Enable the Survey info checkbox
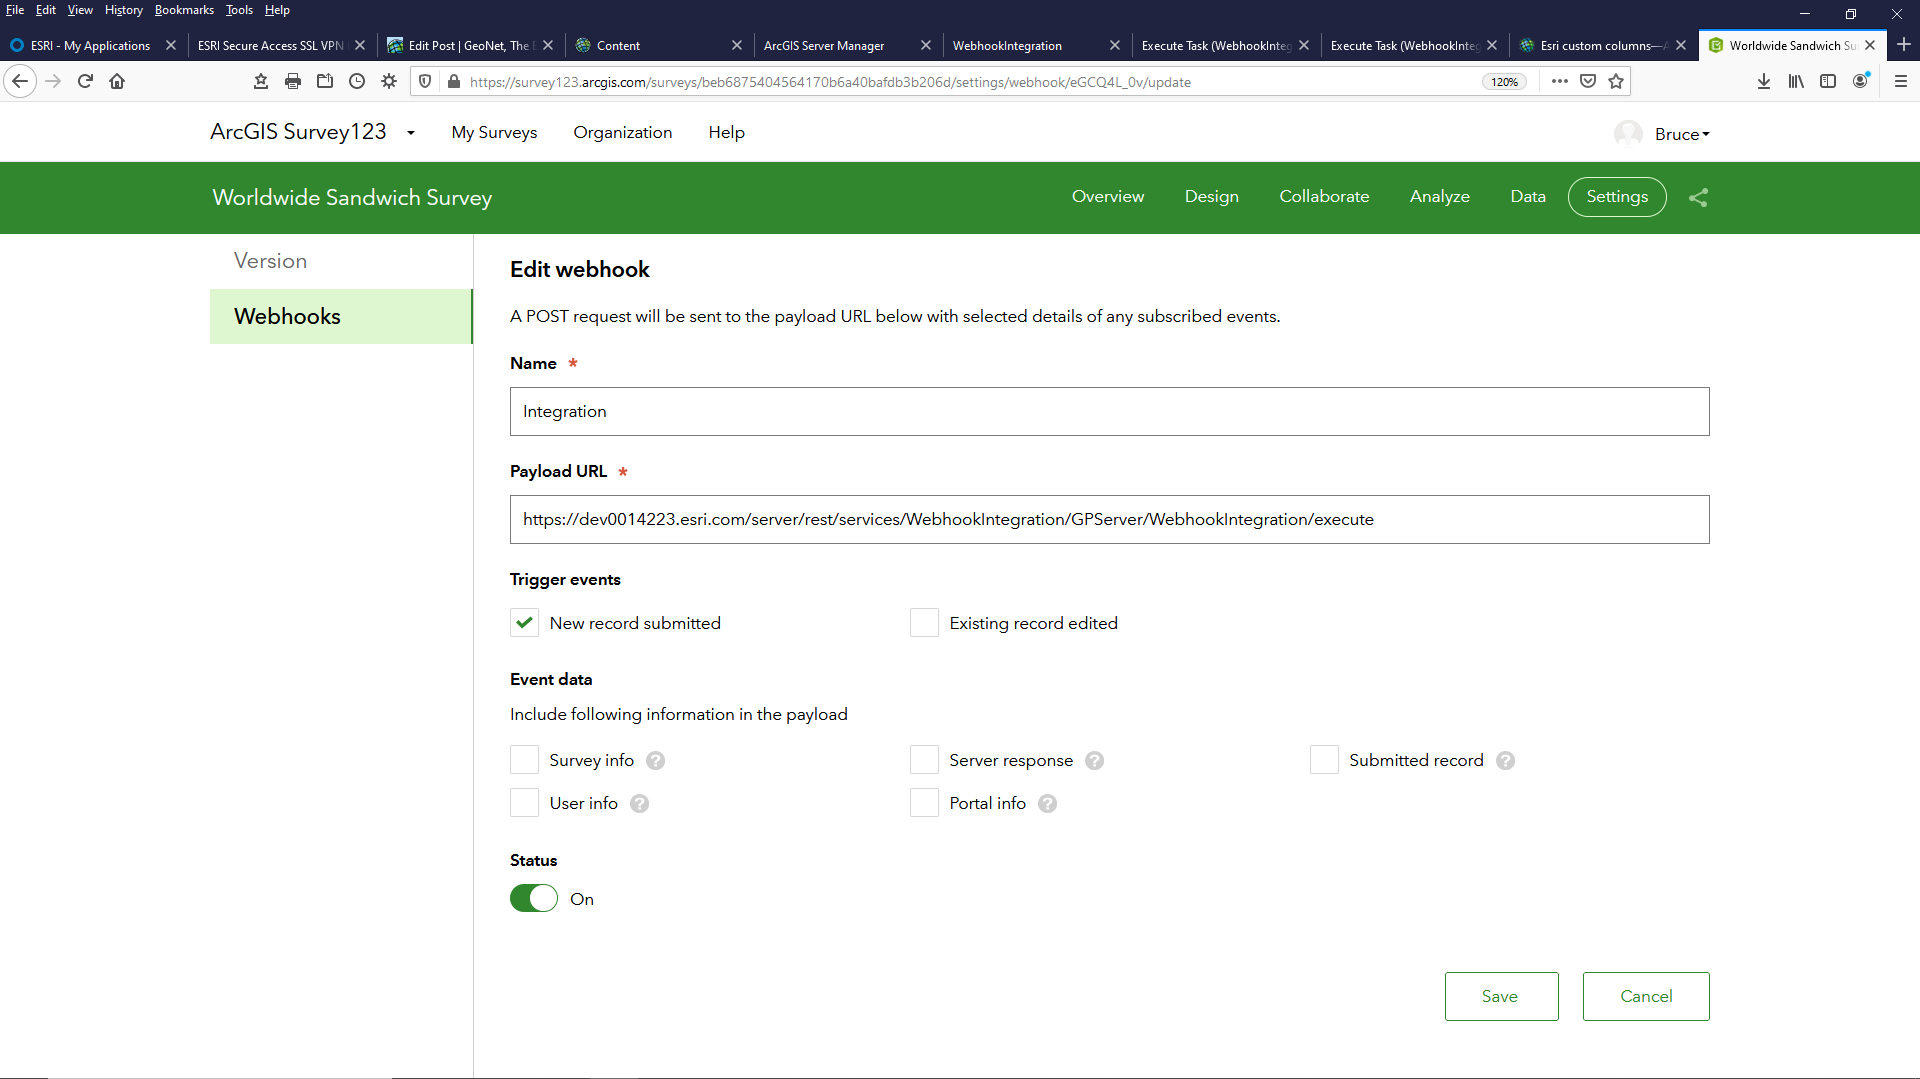 [x=524, y=759]
